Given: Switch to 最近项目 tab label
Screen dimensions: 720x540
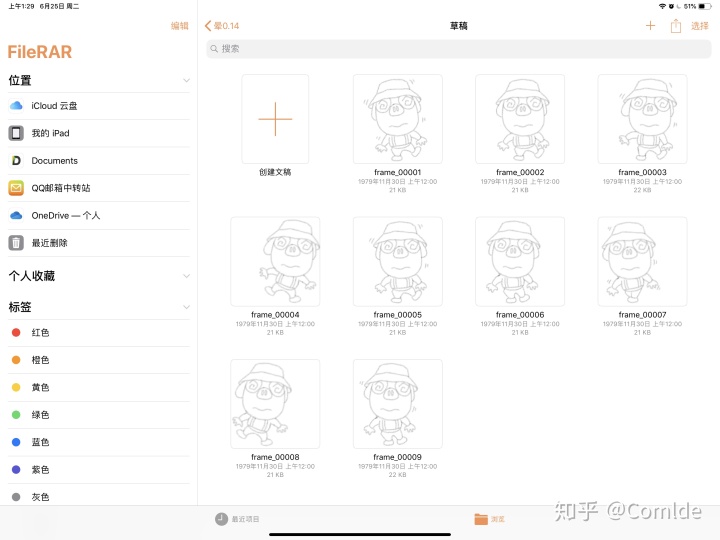Looking at the screenshot, I should click(245, 519).
